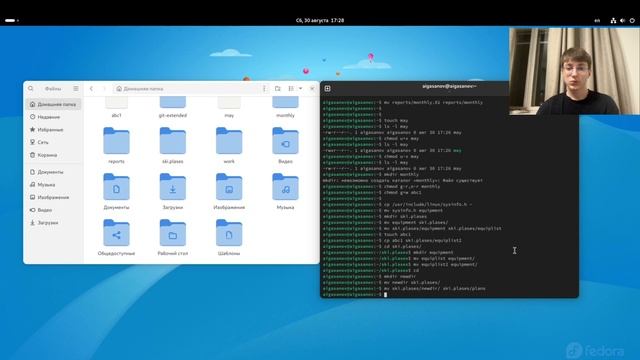Screen dimensions: 640x360
Task: Click the may file label
Action: [229, 116]
